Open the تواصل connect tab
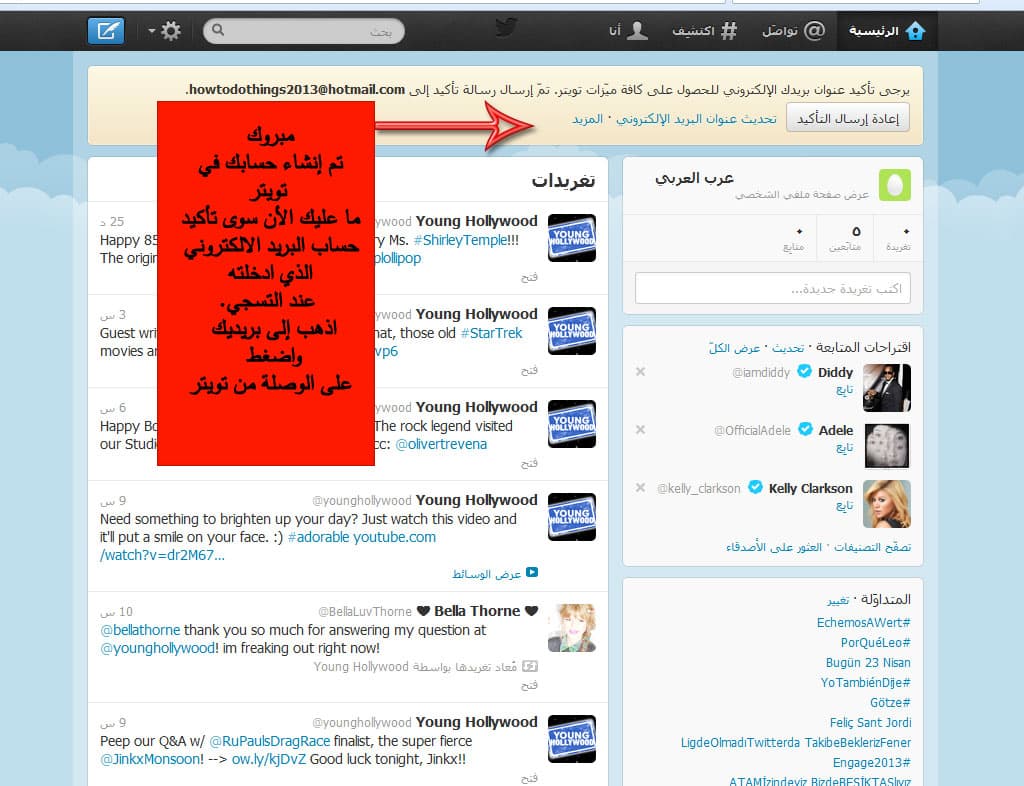Image resolution: width=1024 pixels, height=786 pixels. pos(793,31)
